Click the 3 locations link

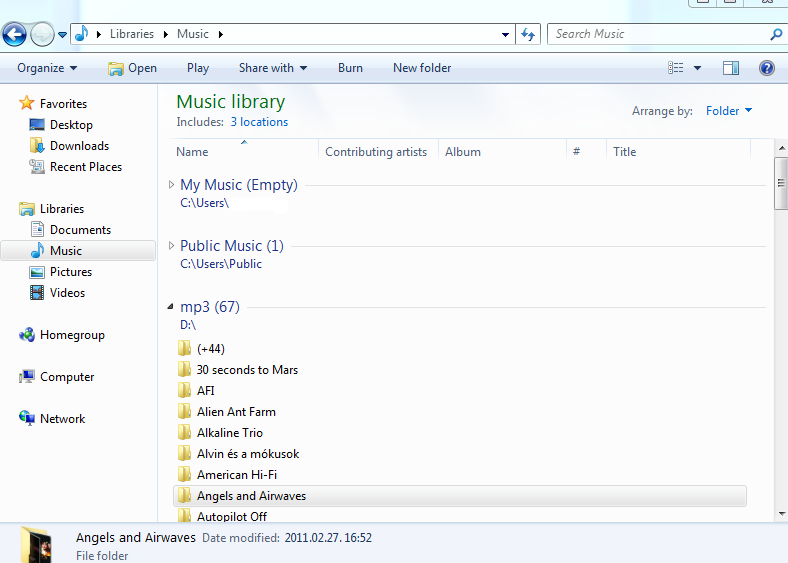(x=259, y=122)
